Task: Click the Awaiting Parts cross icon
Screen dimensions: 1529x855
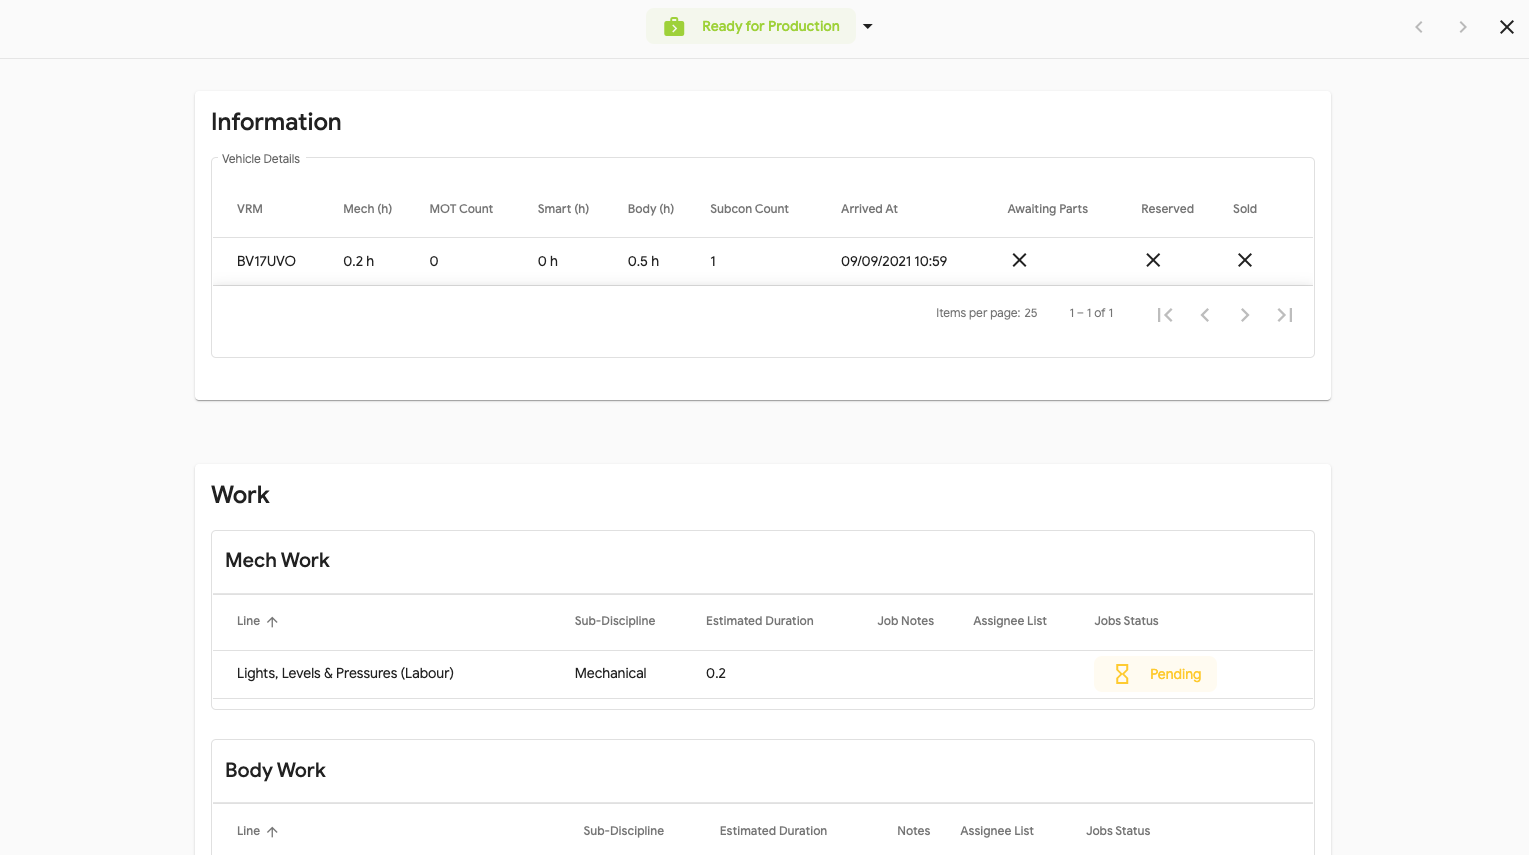Action: tap(1019, 260)
